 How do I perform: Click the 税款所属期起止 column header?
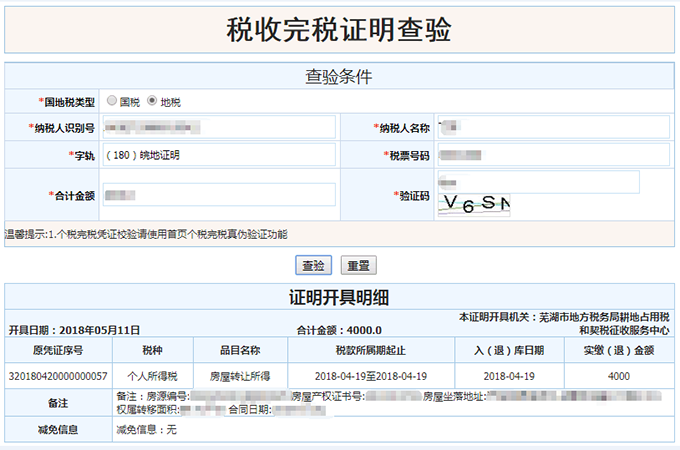[x=372, y=350]
